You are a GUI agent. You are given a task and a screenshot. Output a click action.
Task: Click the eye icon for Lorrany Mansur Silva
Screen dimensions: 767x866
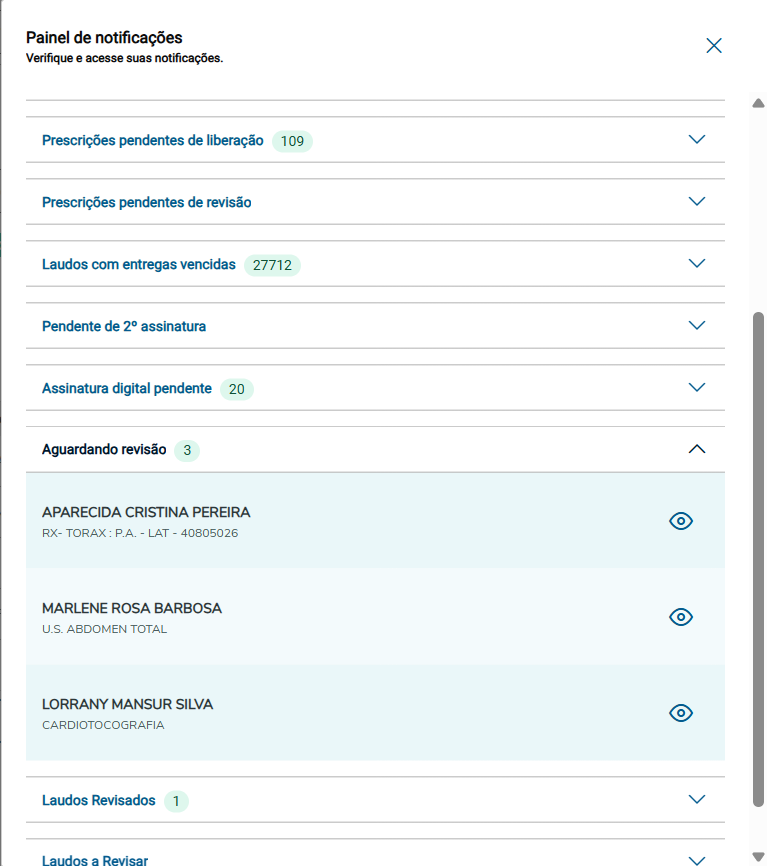coord(681,713)
